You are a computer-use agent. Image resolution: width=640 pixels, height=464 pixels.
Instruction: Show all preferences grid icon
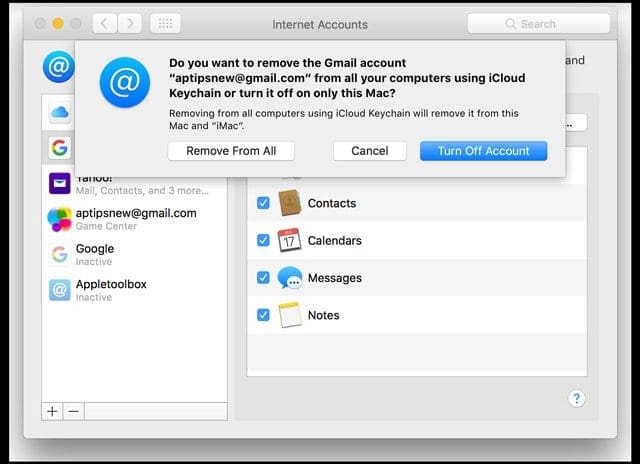(x=165, y=24)
